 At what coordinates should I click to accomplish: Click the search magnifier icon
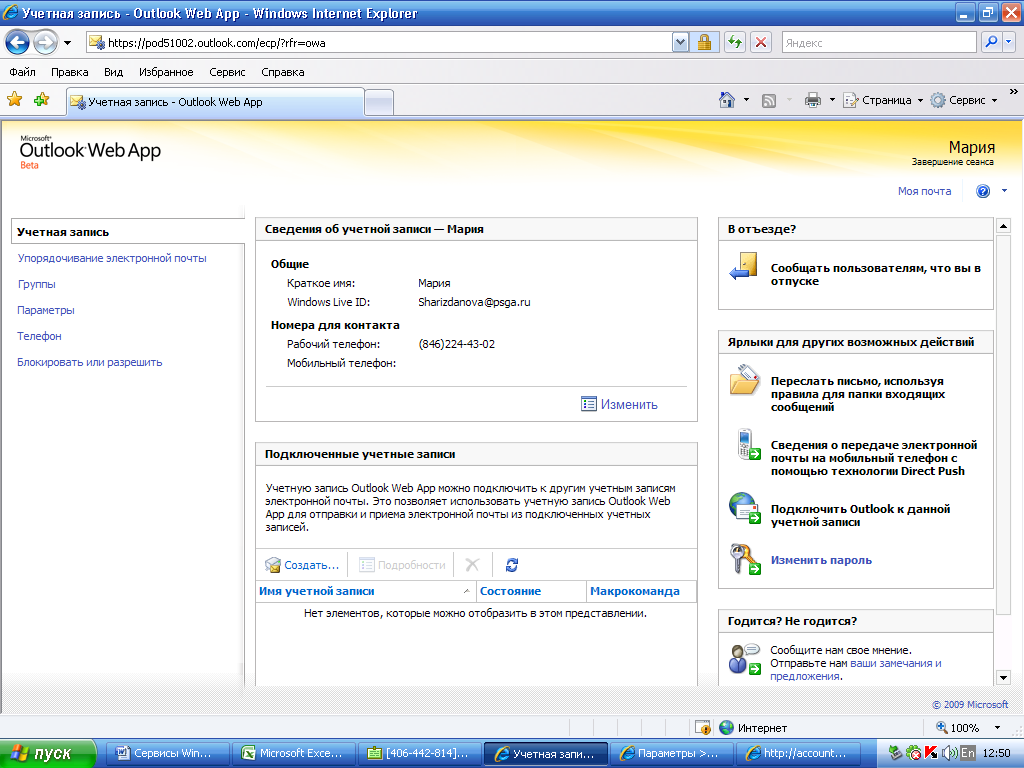pyautogui.click(x=991, y=43)
